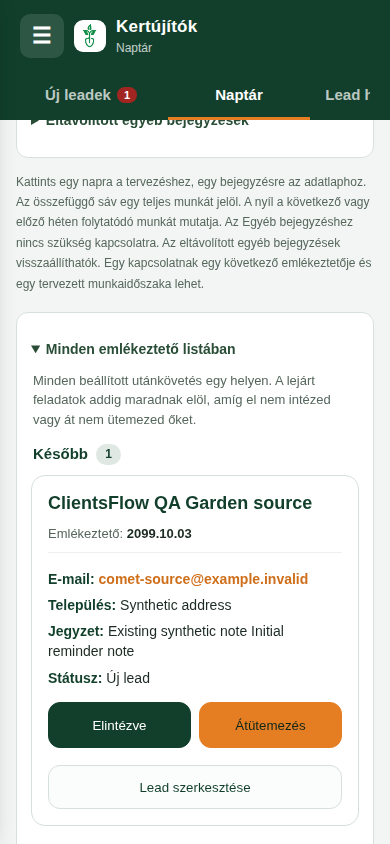Viewport: 390px width, 844px height.
Task: Open Lead szerkesztése for this lead
Action: 195,787
